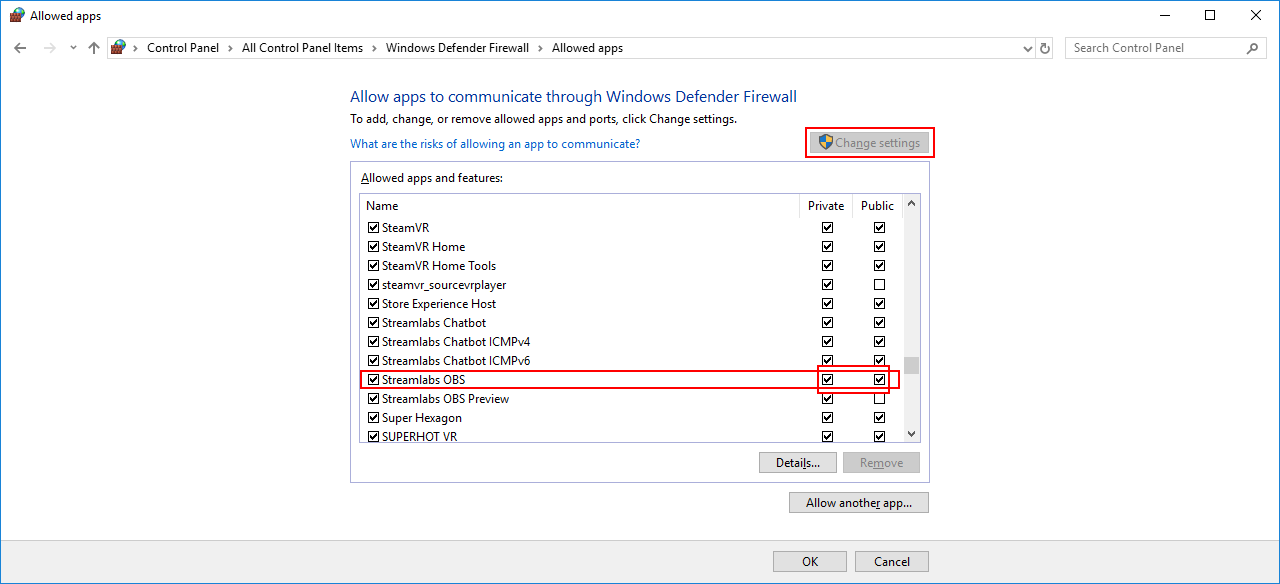Image resolution: width=1280 pixels, height=584 pixels.
Task: Select the Streamlabs Chatbot ICMPv6 row
Action: (x=631, y=361)
